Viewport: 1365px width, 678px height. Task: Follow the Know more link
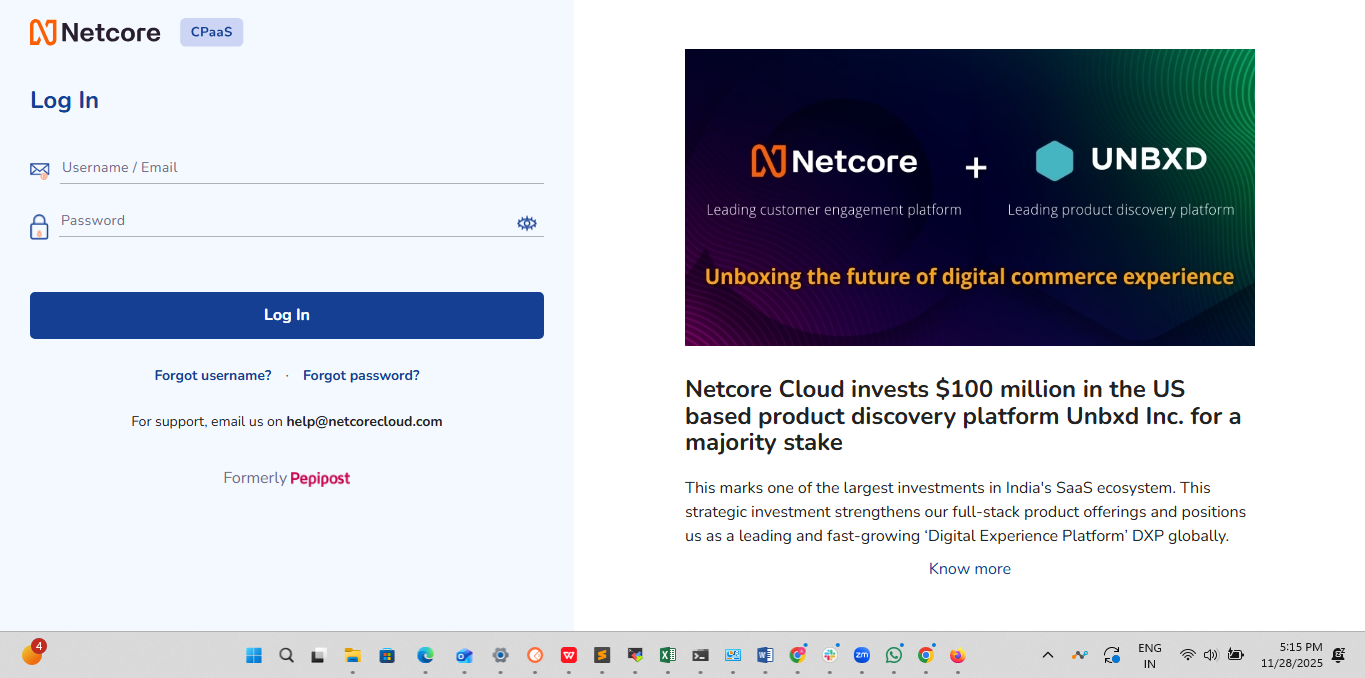(970, 569)
